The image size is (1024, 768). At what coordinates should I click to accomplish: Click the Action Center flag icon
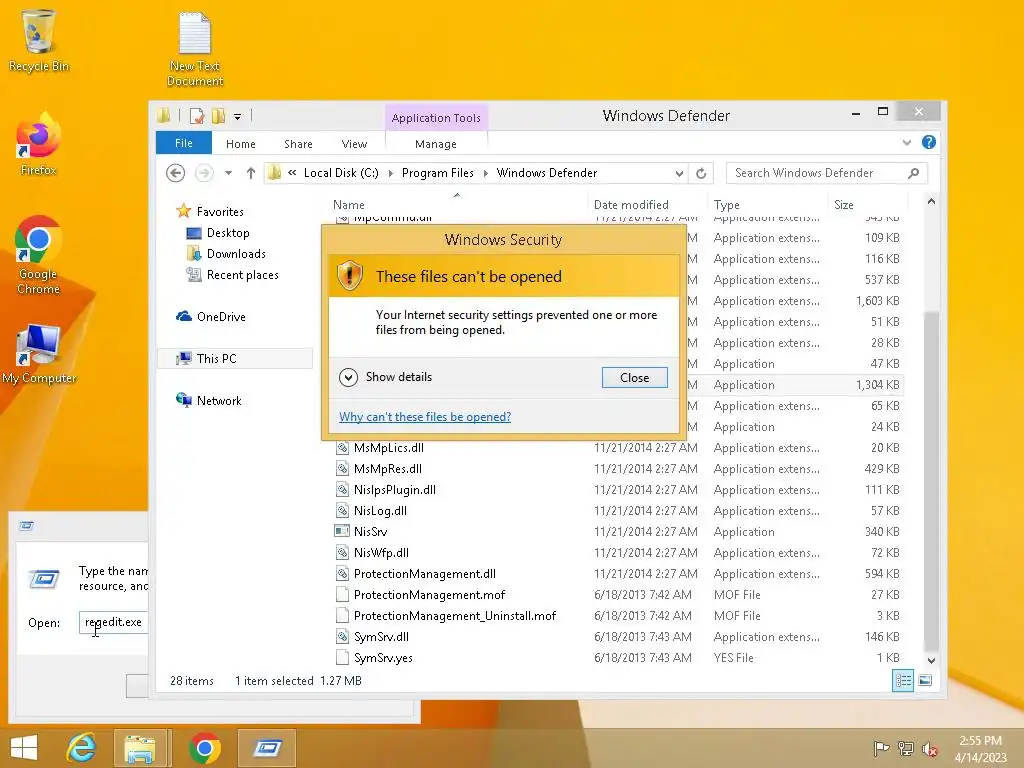[x=881, y=749]
